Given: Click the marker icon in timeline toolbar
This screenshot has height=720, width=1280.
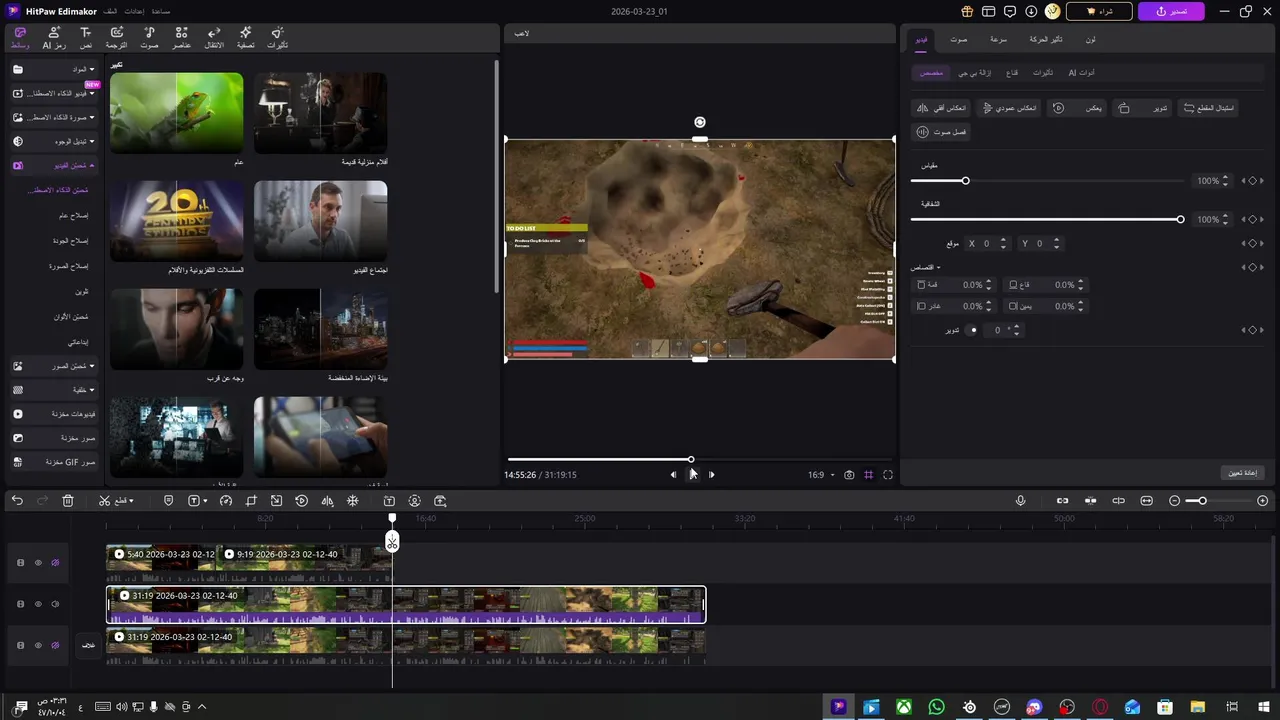Looking at the screenshot, I should point(168,501).
